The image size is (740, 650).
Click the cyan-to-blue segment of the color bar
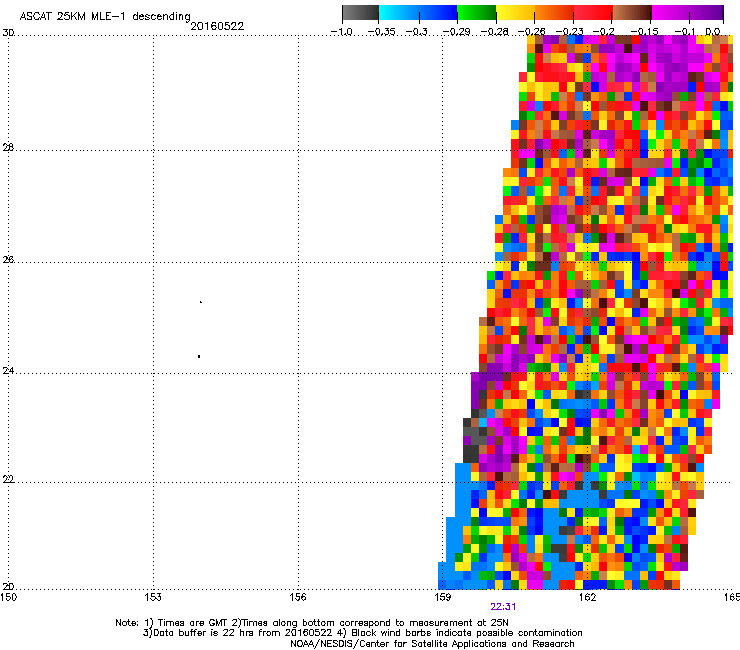pos(418,13)
